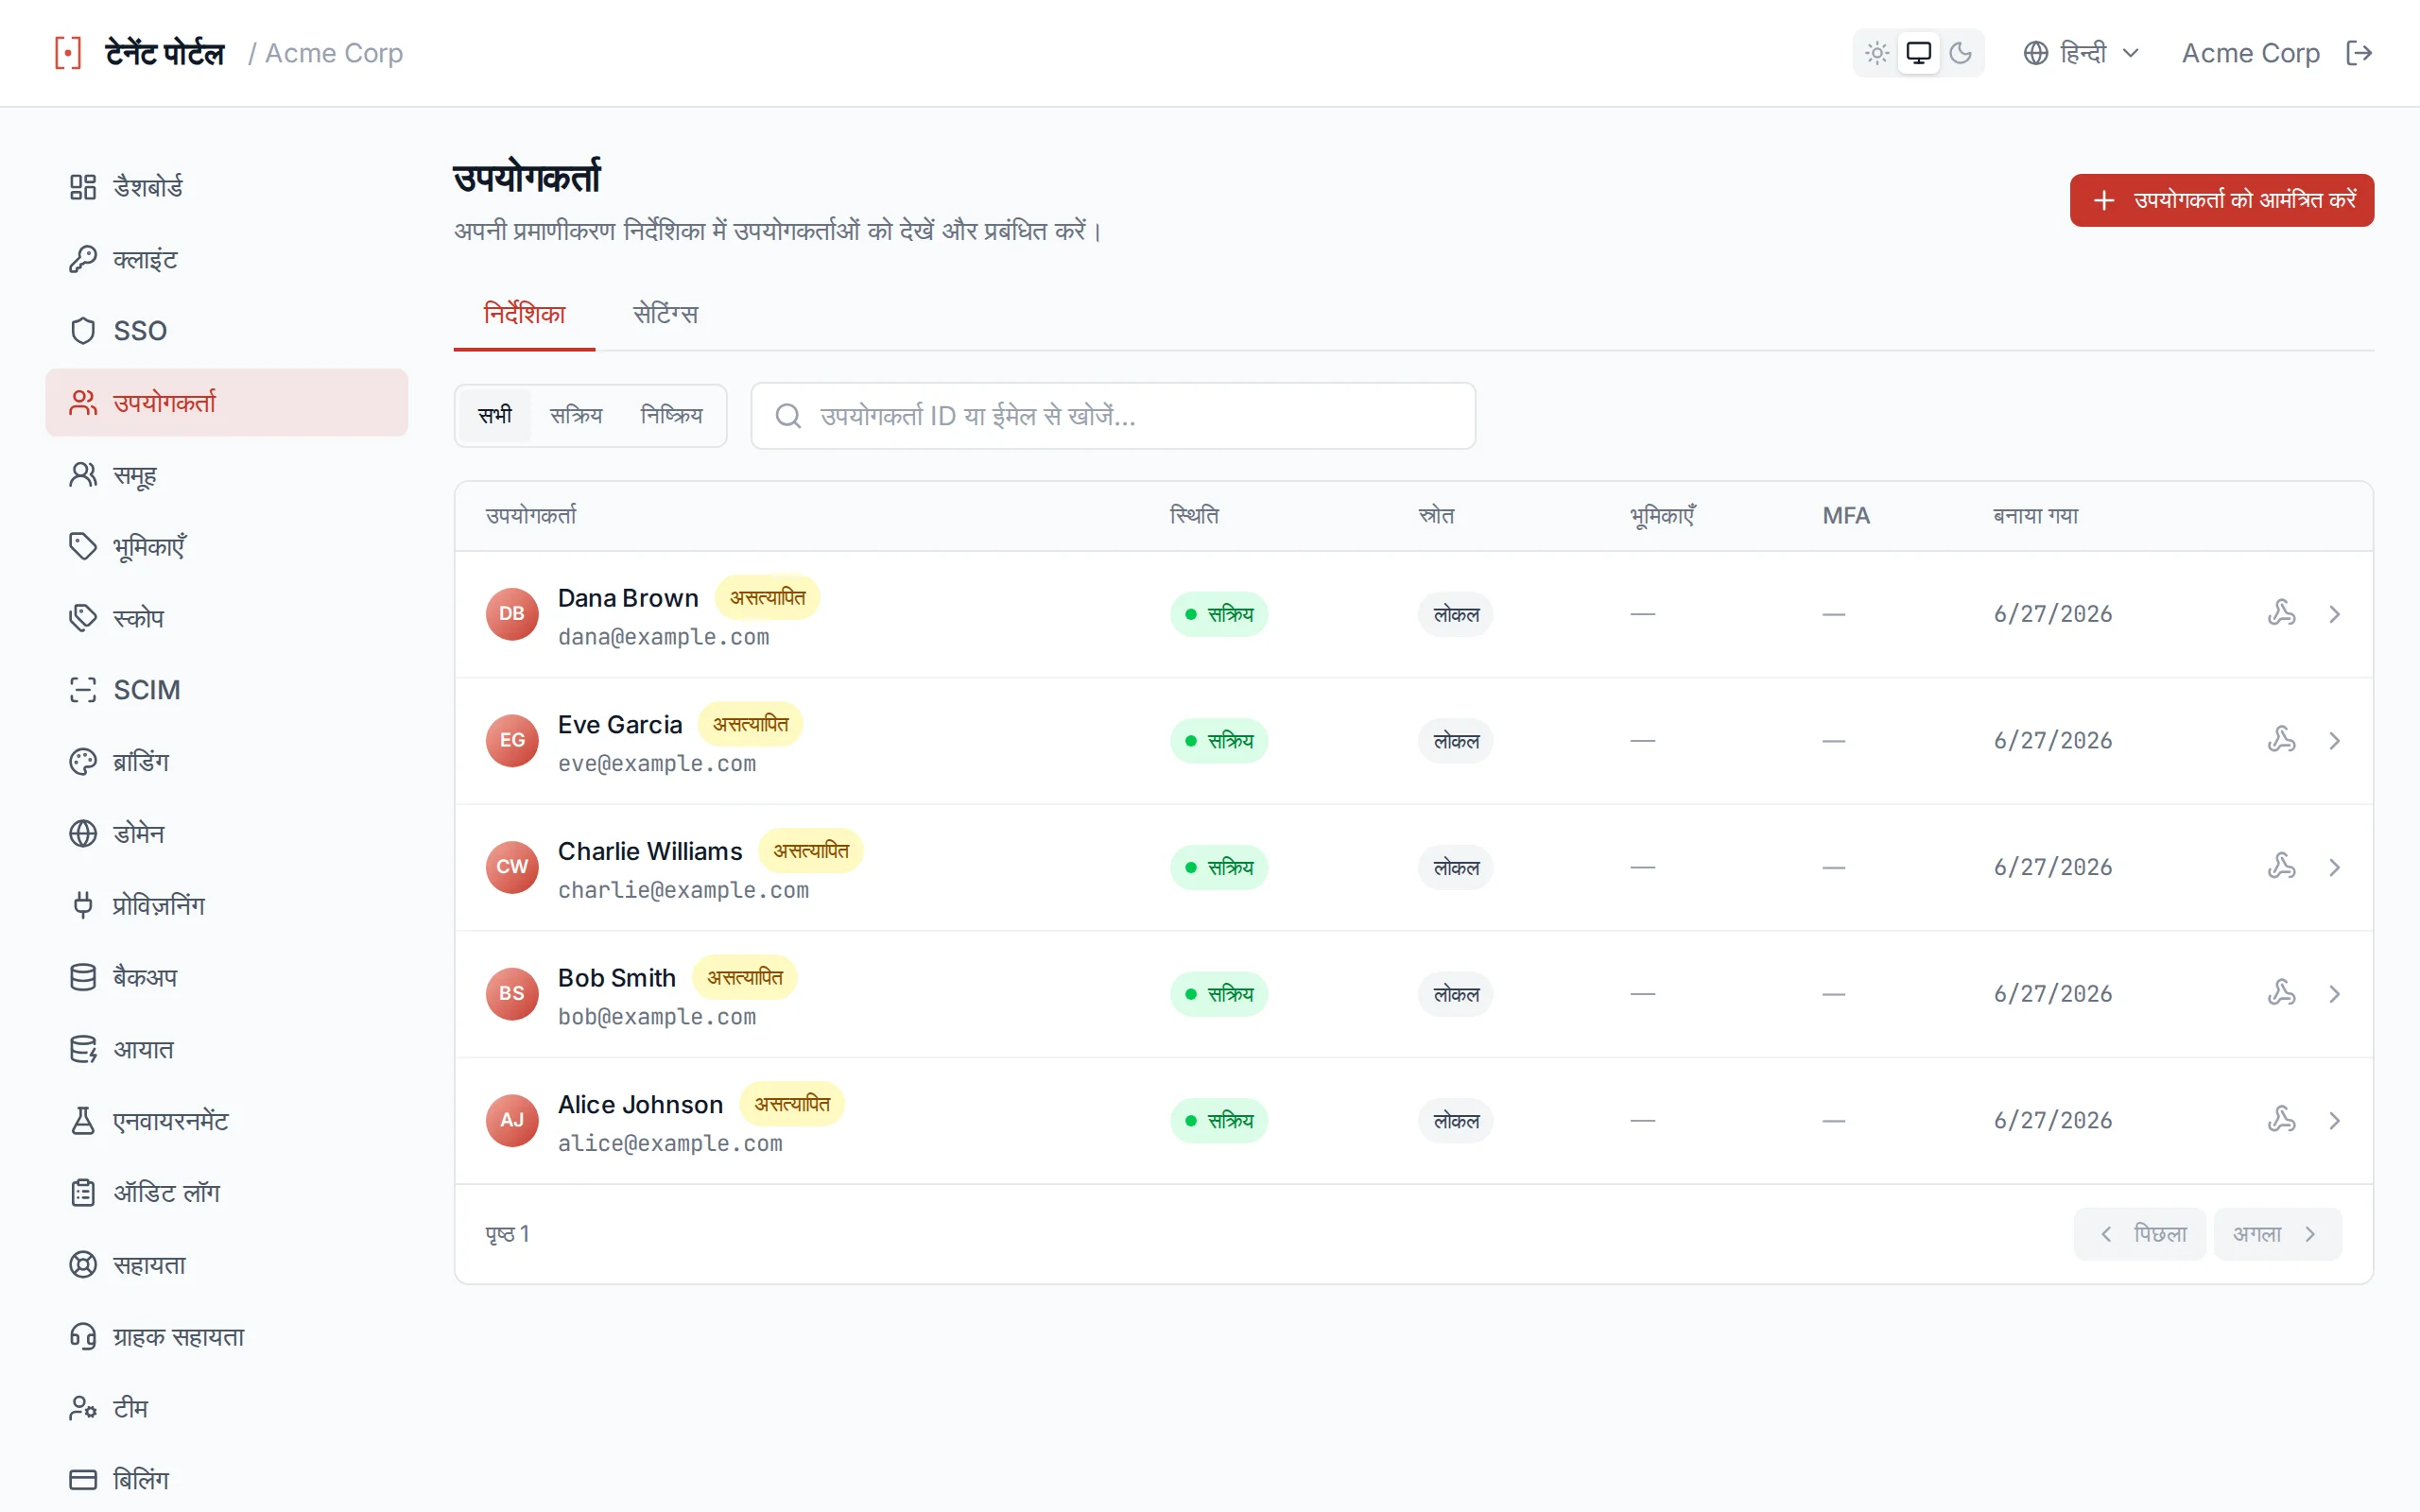Image resolution: width=2420 pixels, height=1512 pixels.
Task: Enable dark theme with moon icon
Action: [1960, 53]
